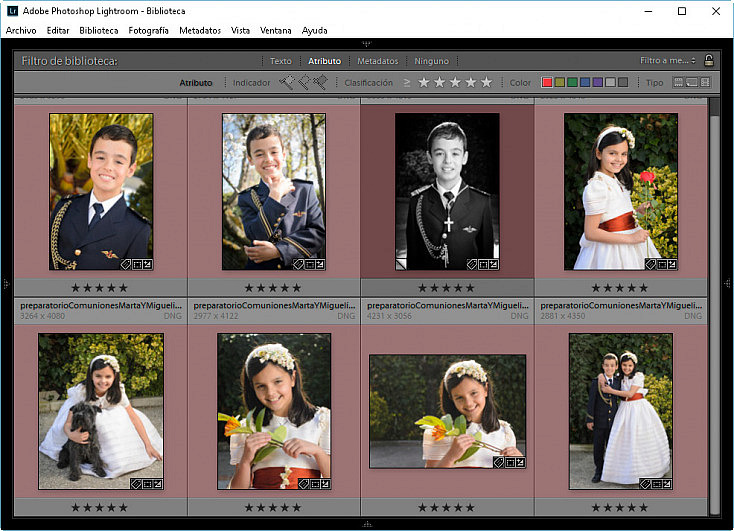Open the Fotografía menu
Screen dimensions: 734x531
(x=148, y=30)
